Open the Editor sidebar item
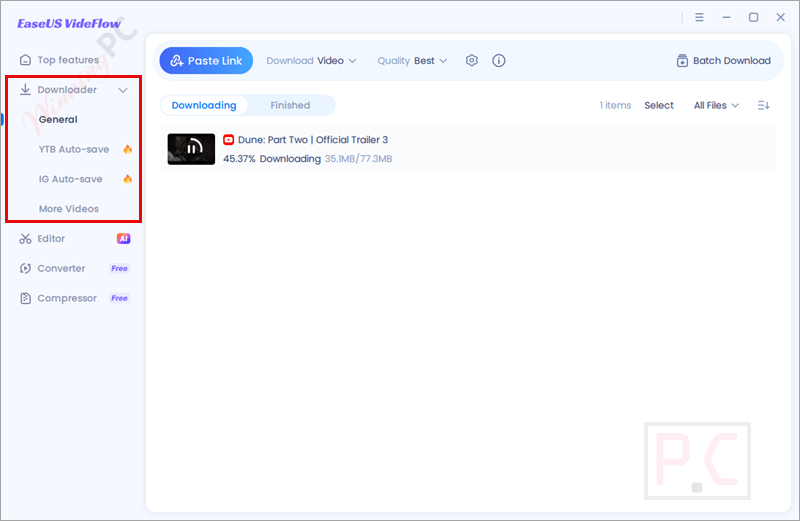Image resolution: width=800 pixels, height=521 pixels. 51,239
